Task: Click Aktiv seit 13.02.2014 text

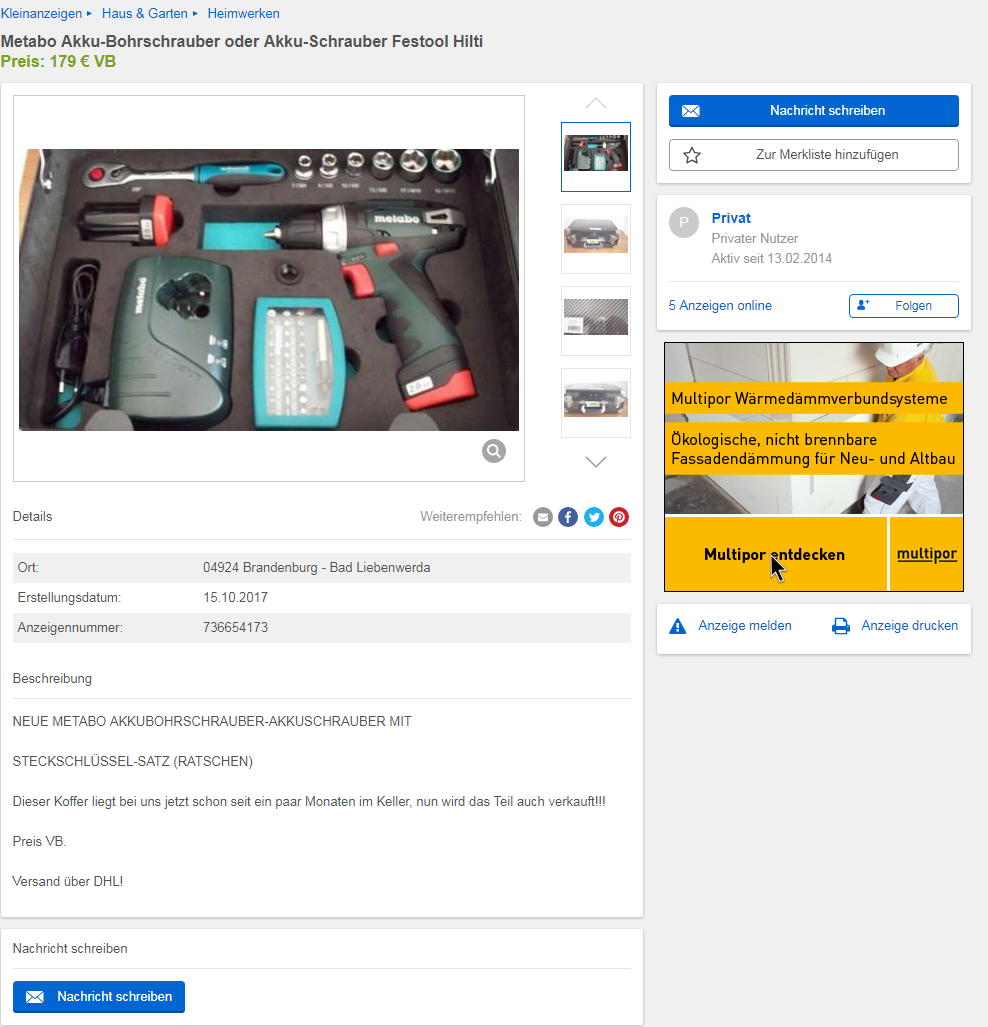Action: point(772,258)
